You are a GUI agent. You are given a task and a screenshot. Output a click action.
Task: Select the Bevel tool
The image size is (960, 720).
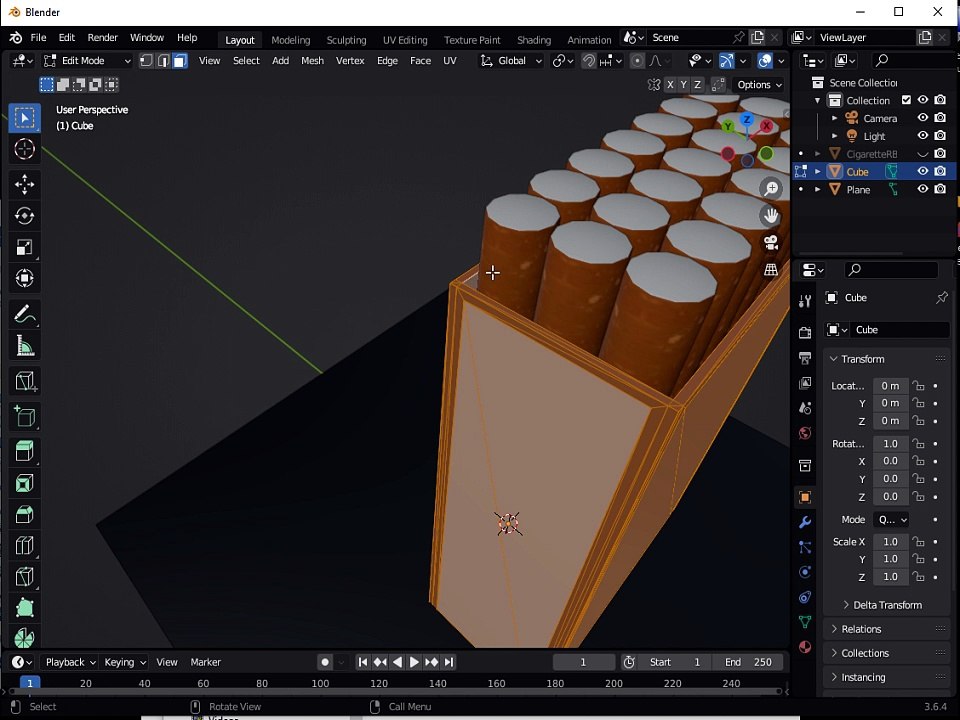pyautogui.click(x=24, y=514)
